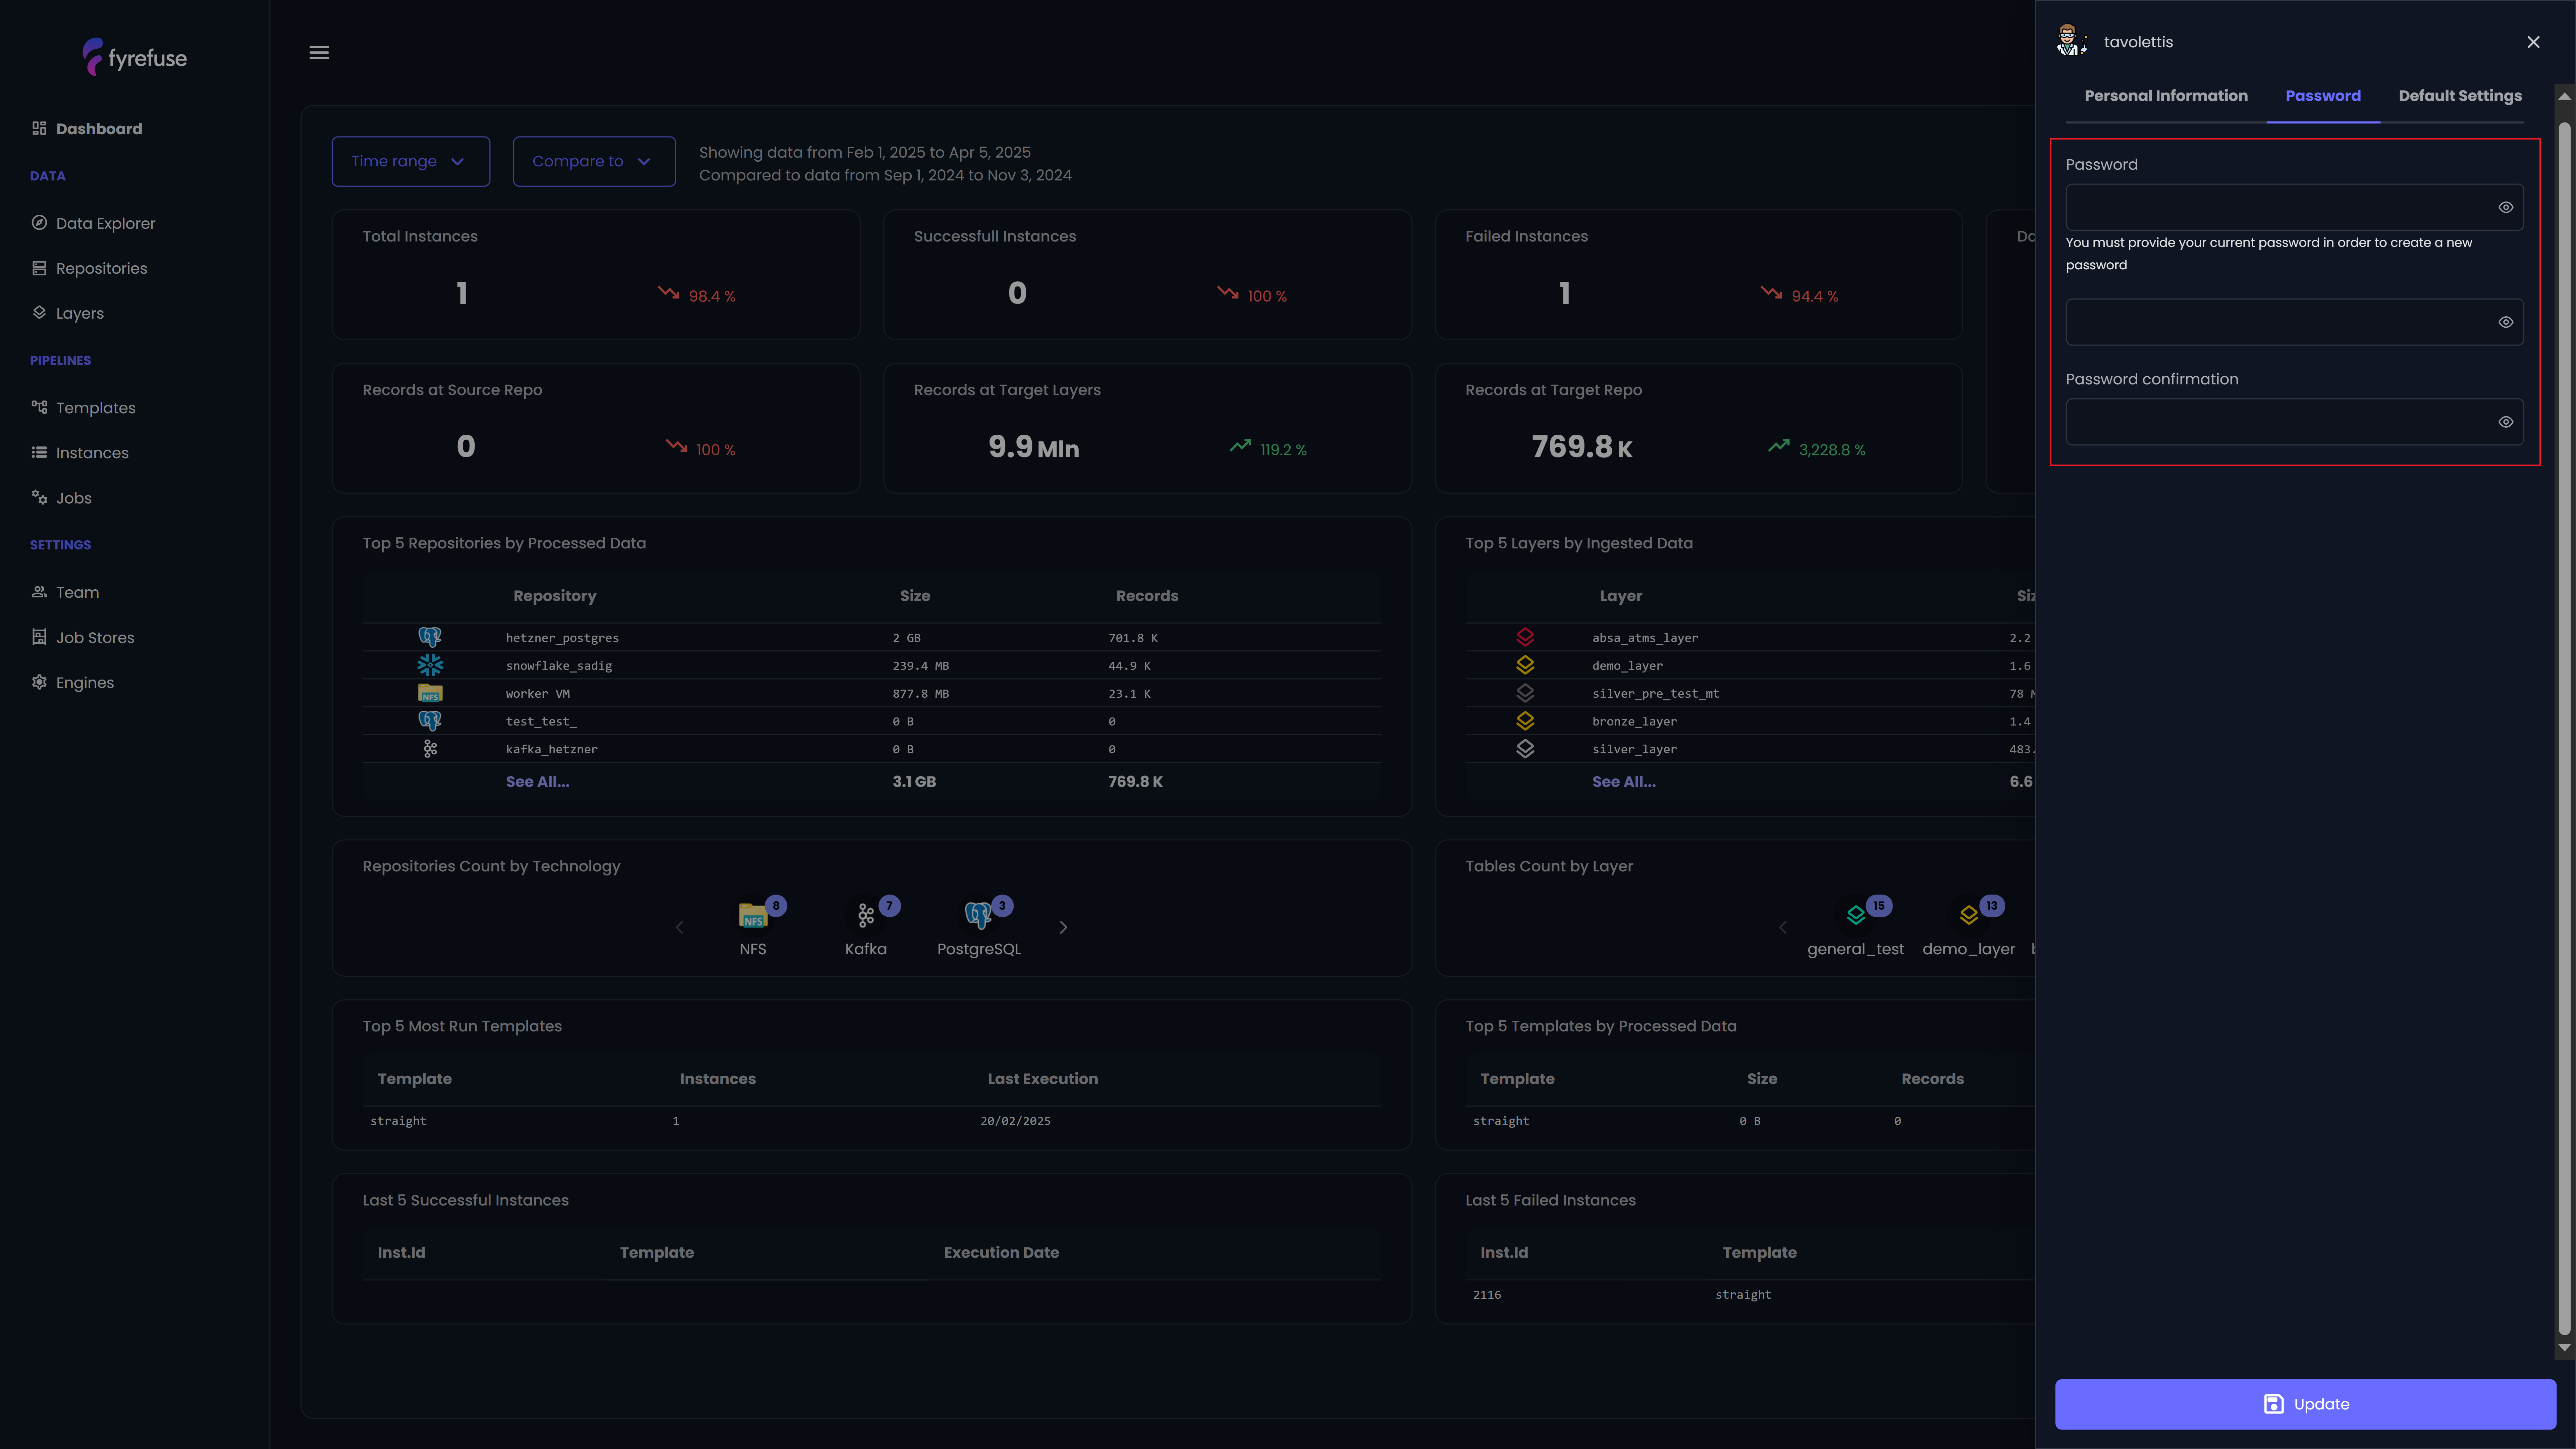
Task: Click the demo_layer yellow layer icon in table
Action: pos(1525,665)
